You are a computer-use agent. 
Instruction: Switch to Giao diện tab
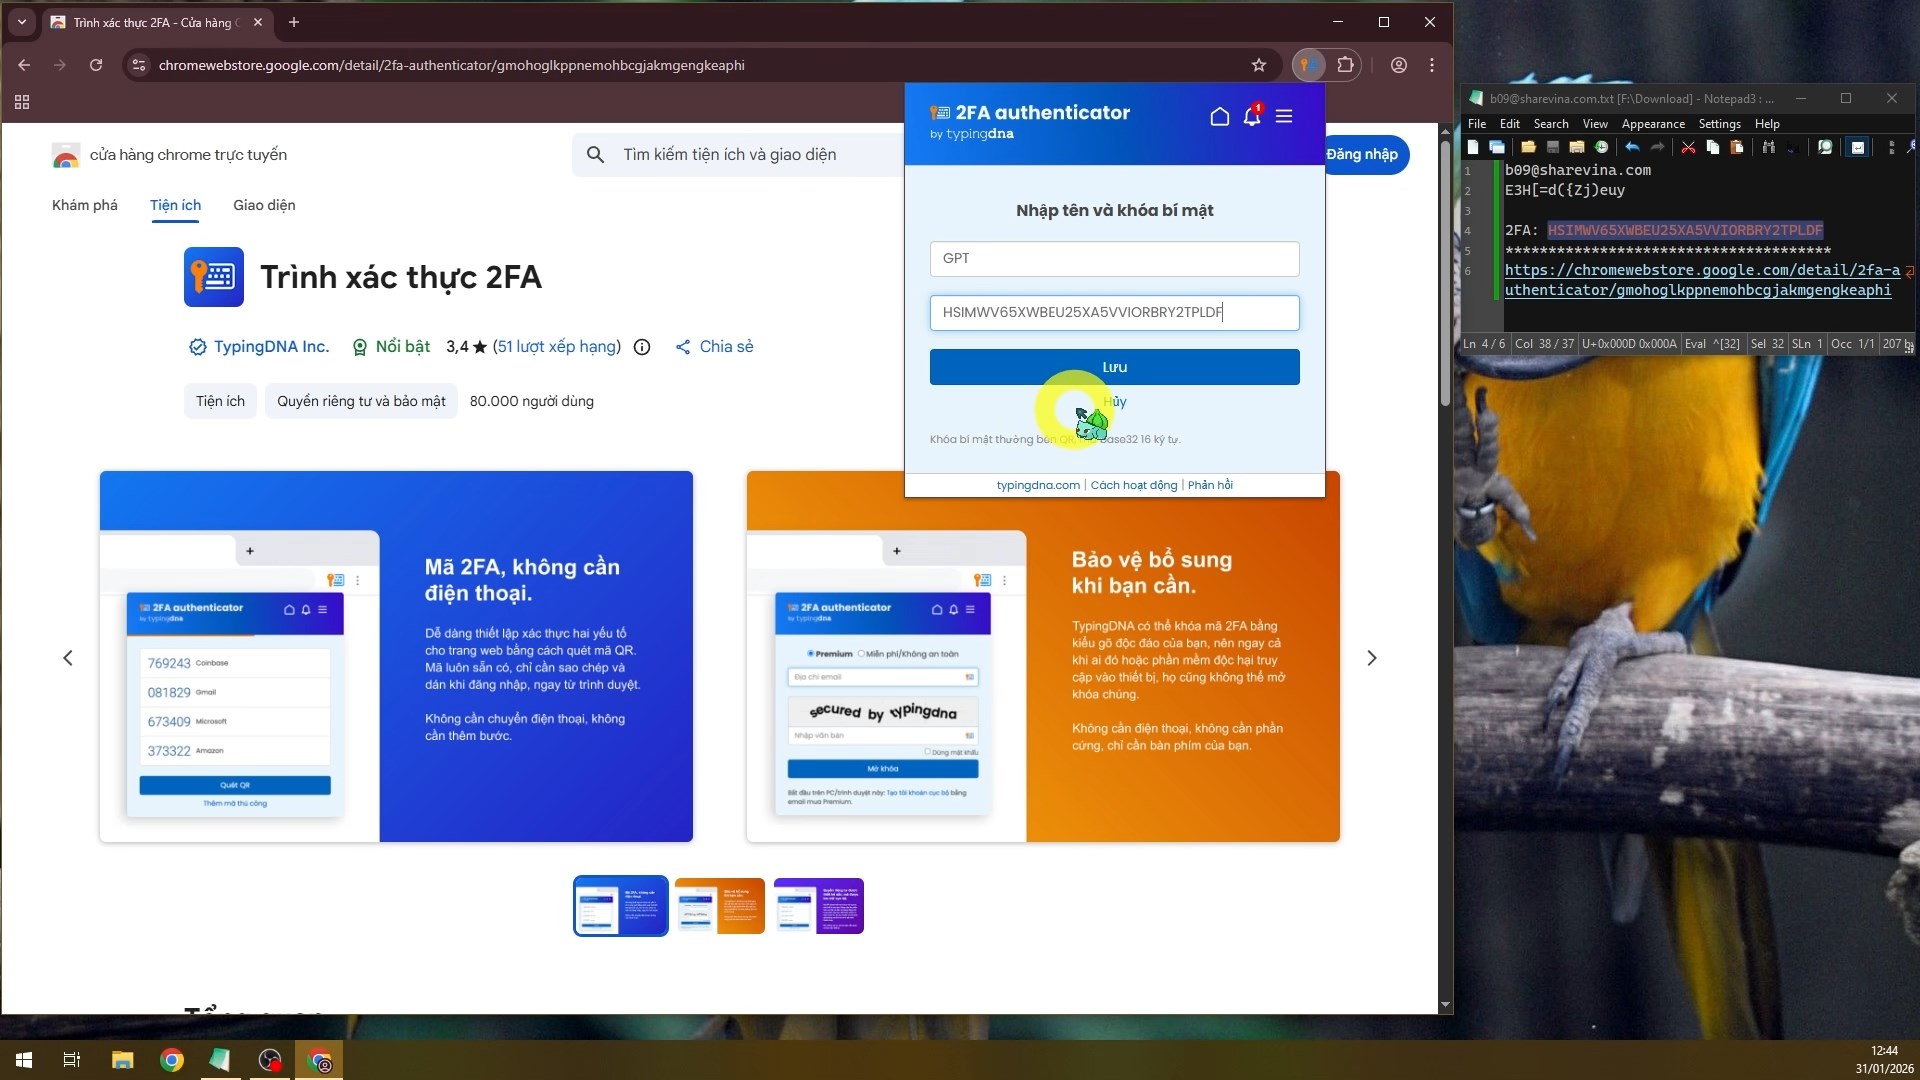[264, 205]
